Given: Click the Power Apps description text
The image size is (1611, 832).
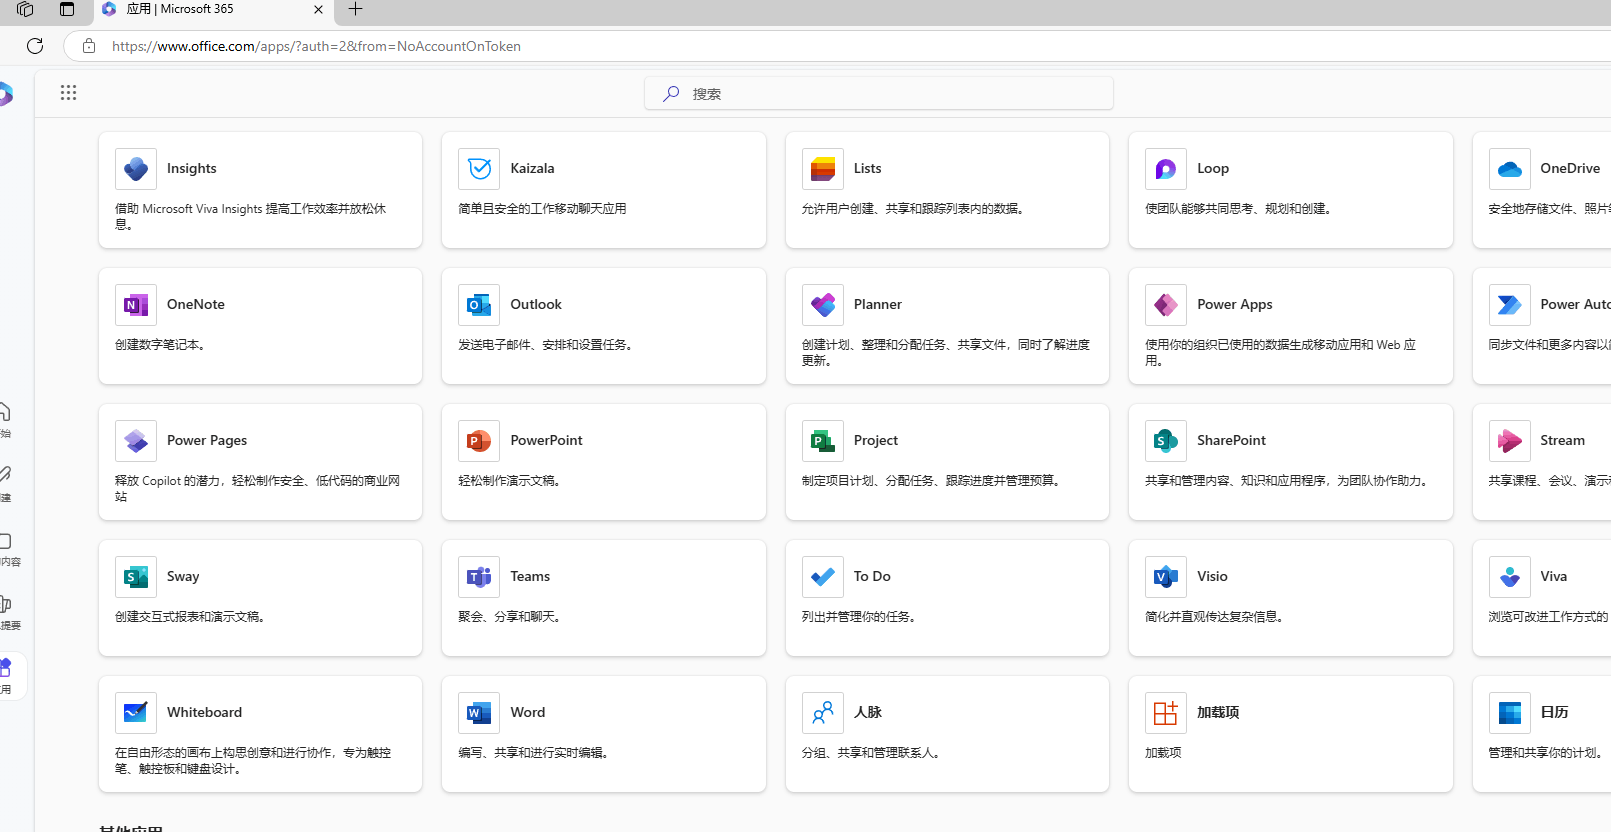Looking at the screenshot, I should click(1281, 353).
